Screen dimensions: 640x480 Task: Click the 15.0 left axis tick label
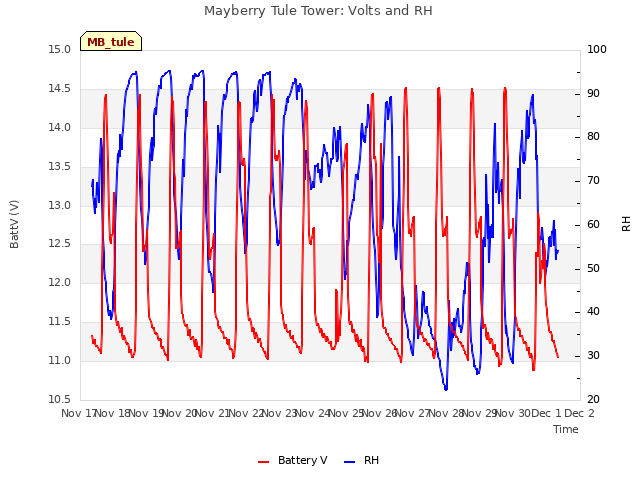[59, 50]
